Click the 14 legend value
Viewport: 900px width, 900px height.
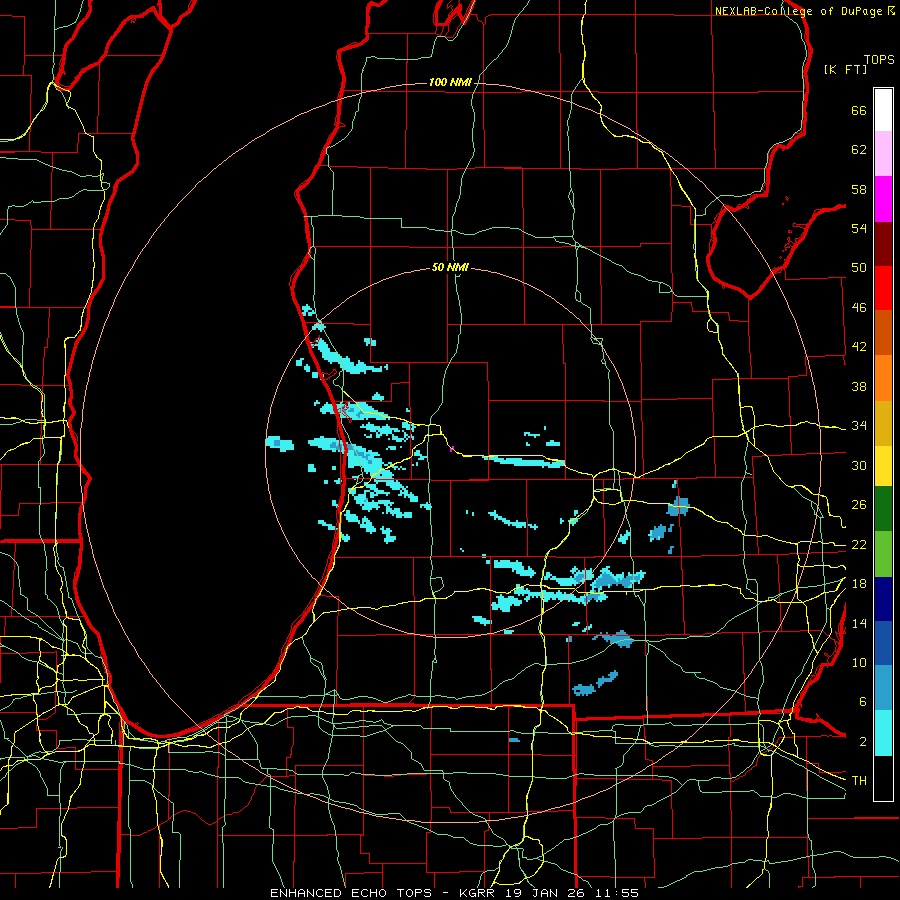point(859,623)
